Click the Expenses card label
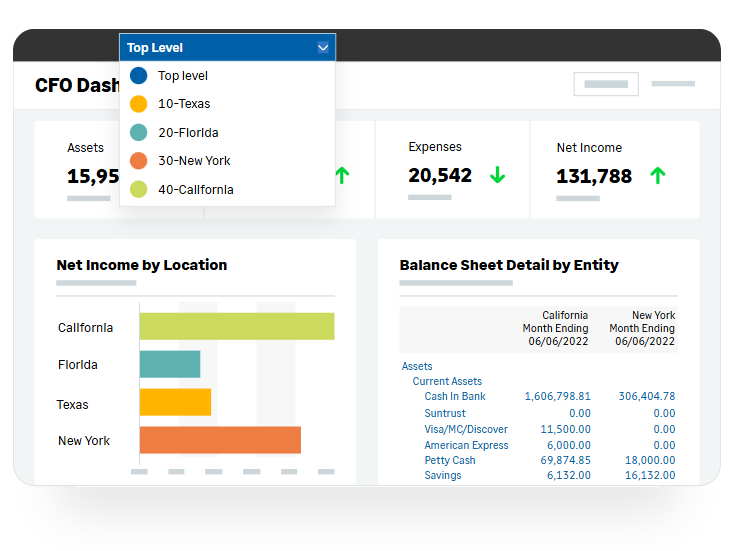Screen dimensions: 736x551 coord(435,147)
